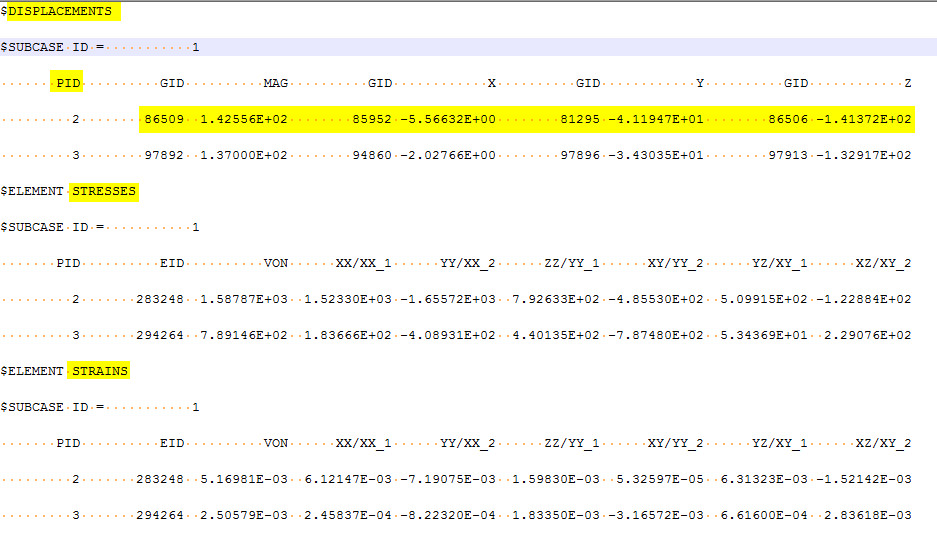Click the element ID 294264 in strains

160,515
